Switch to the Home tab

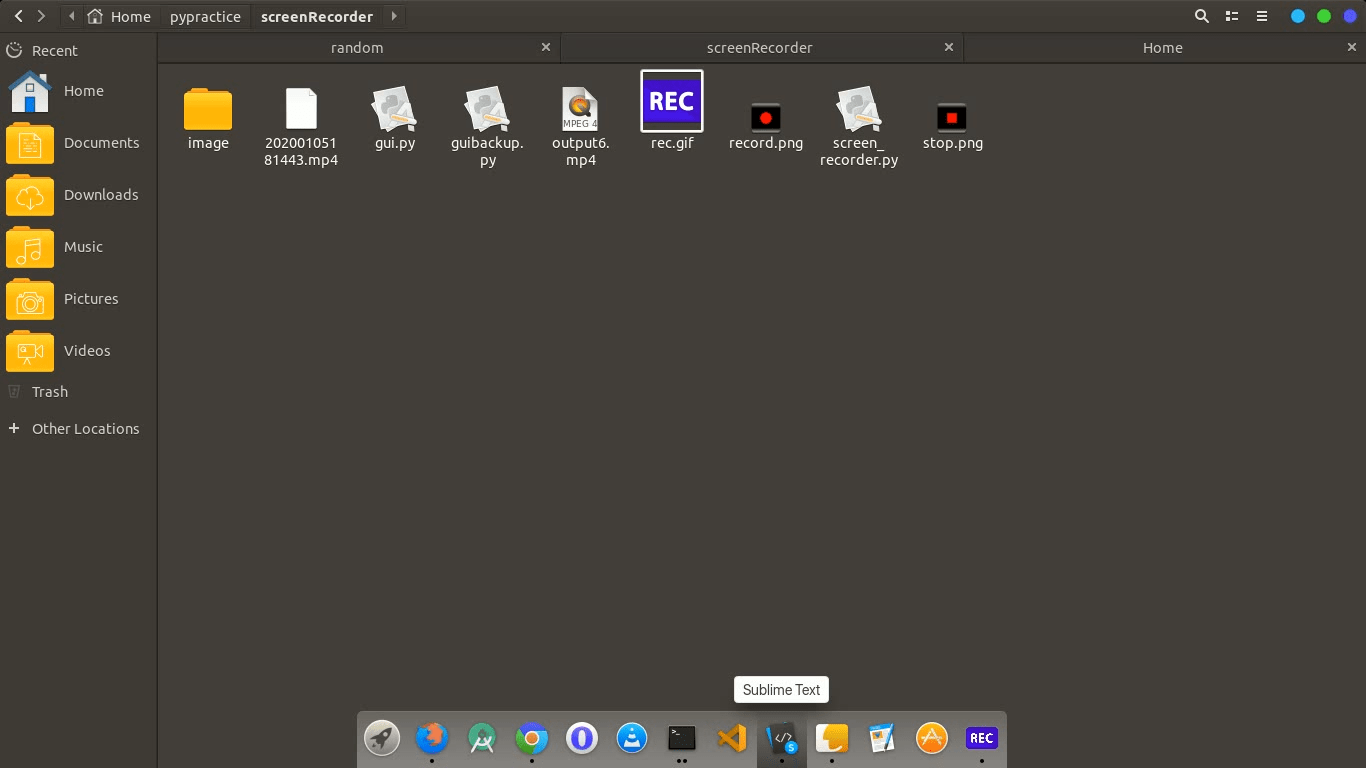click(1162, 48)
